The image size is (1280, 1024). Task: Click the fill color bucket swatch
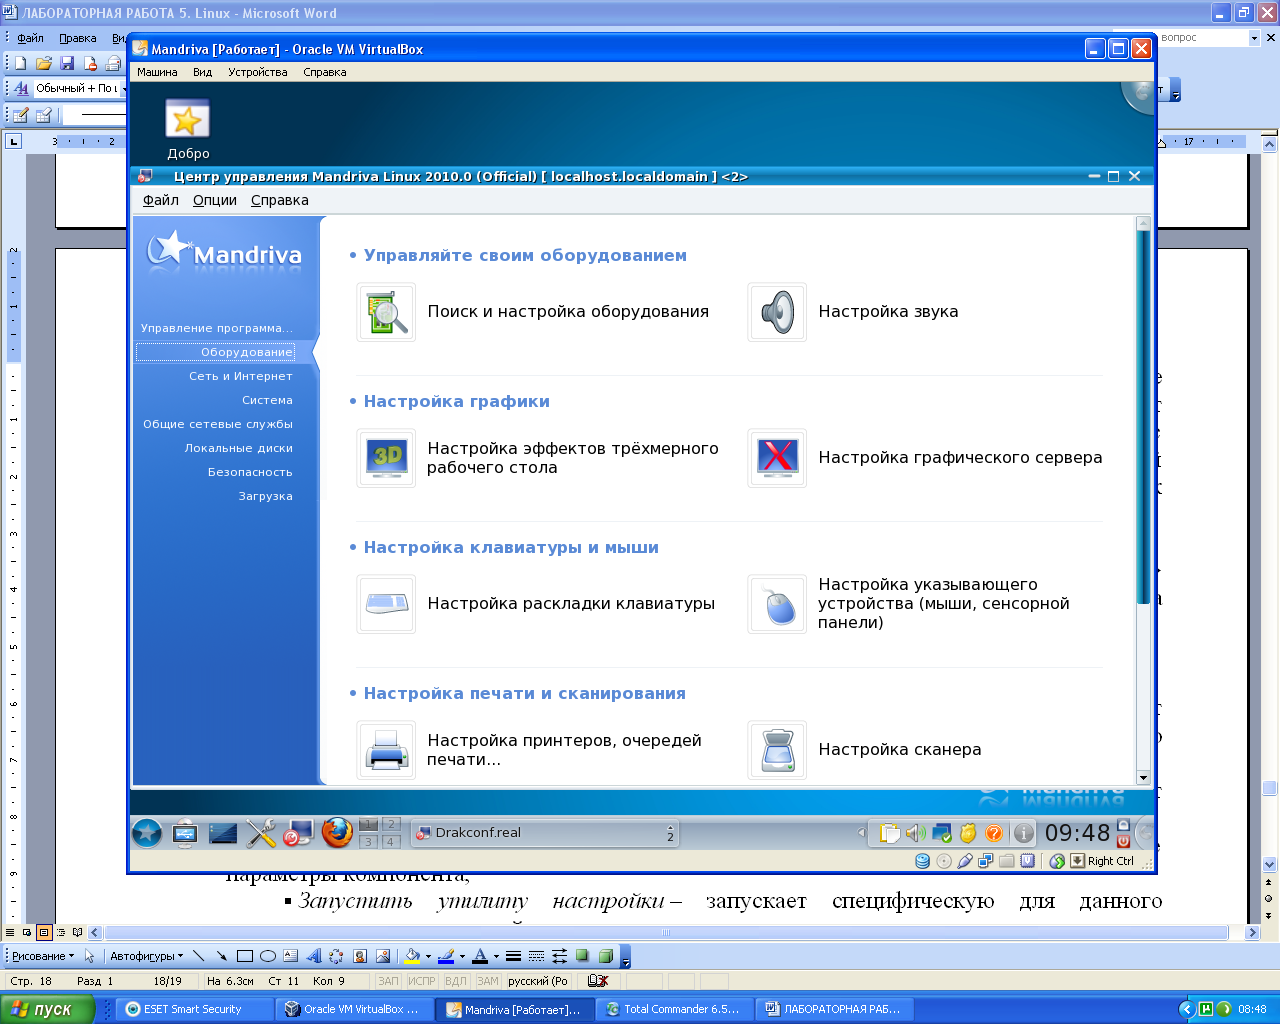coord(412,956)
